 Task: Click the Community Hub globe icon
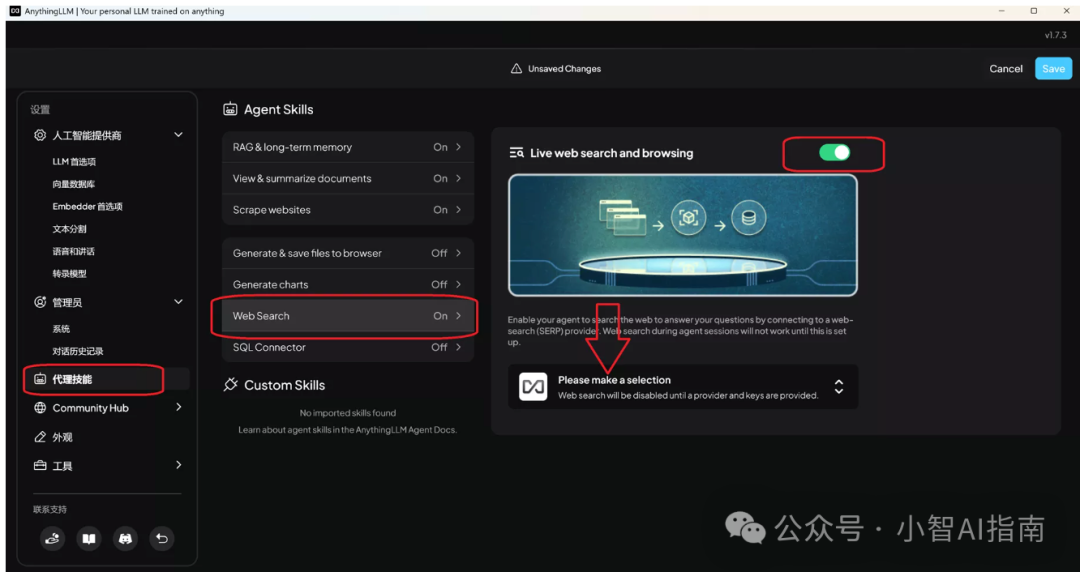coord(40,408)
